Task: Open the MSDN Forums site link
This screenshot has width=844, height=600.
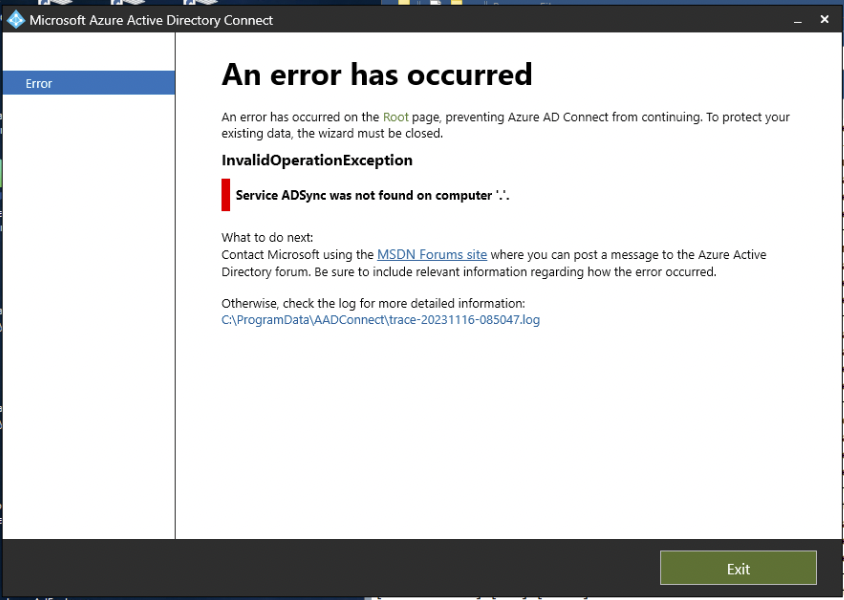Action: click(432, 255)
